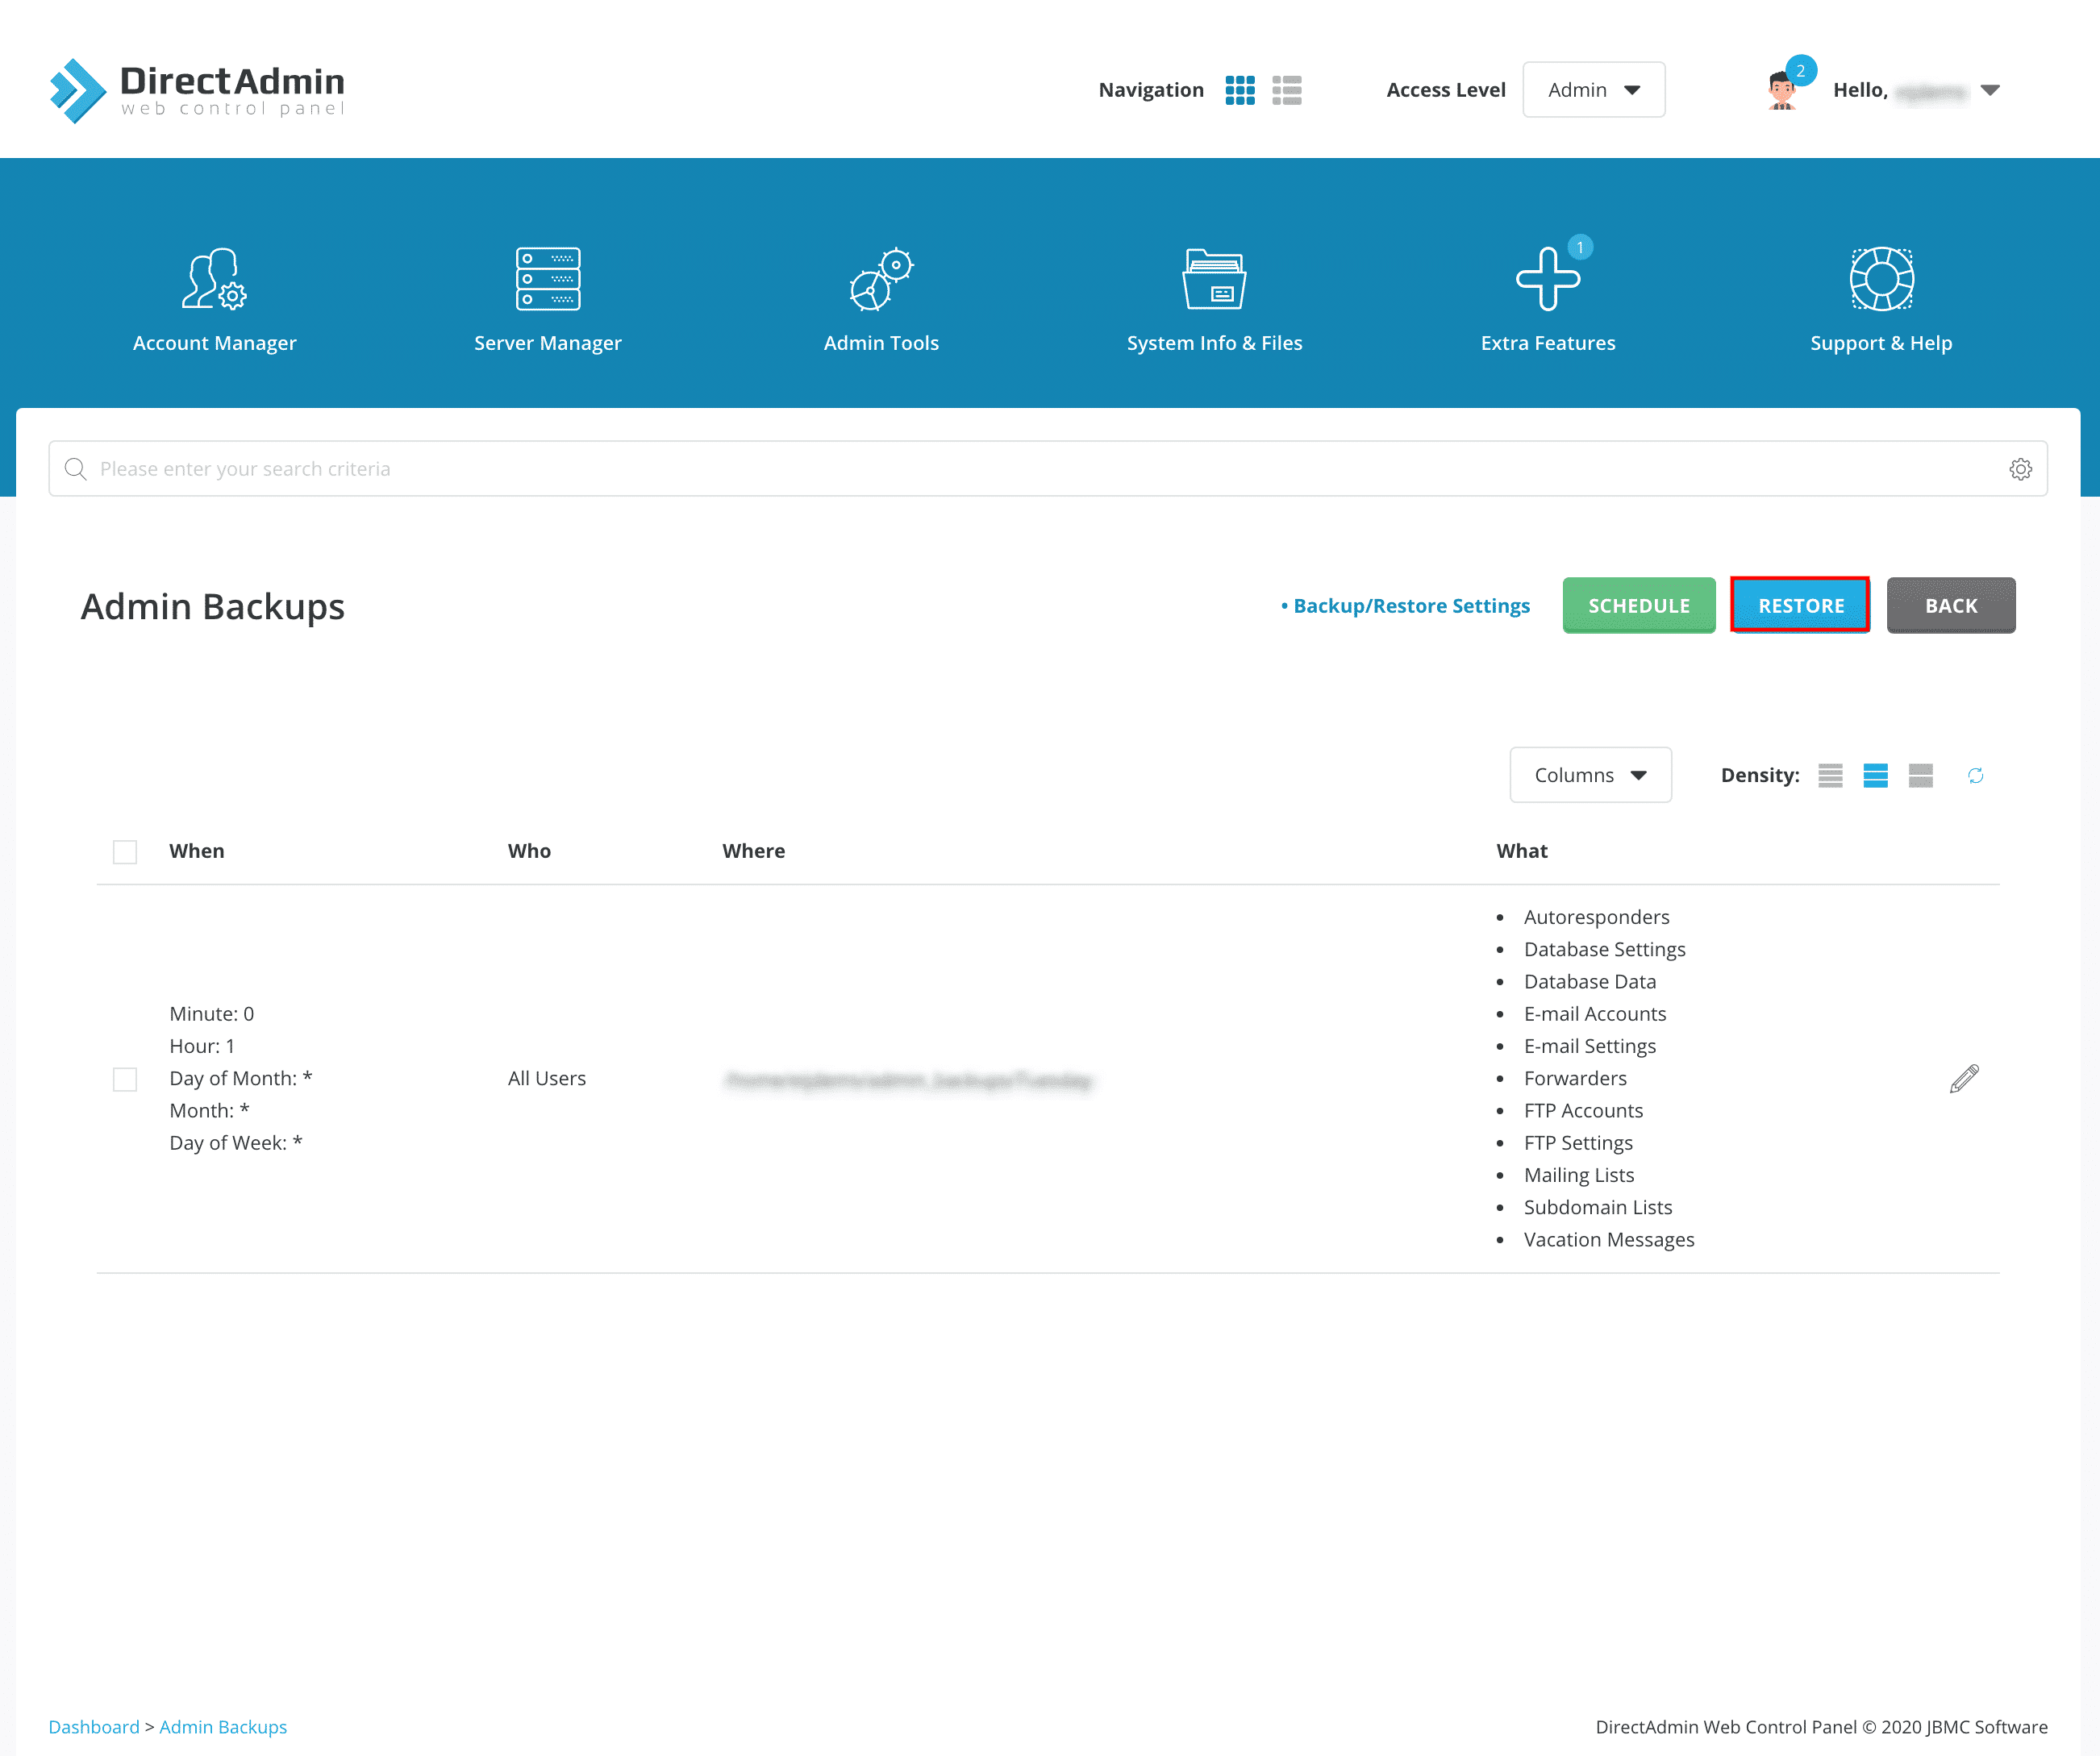Click the Forwarders list item
Viewport: 2100px width, 1756px height.
(1575, 1078)
